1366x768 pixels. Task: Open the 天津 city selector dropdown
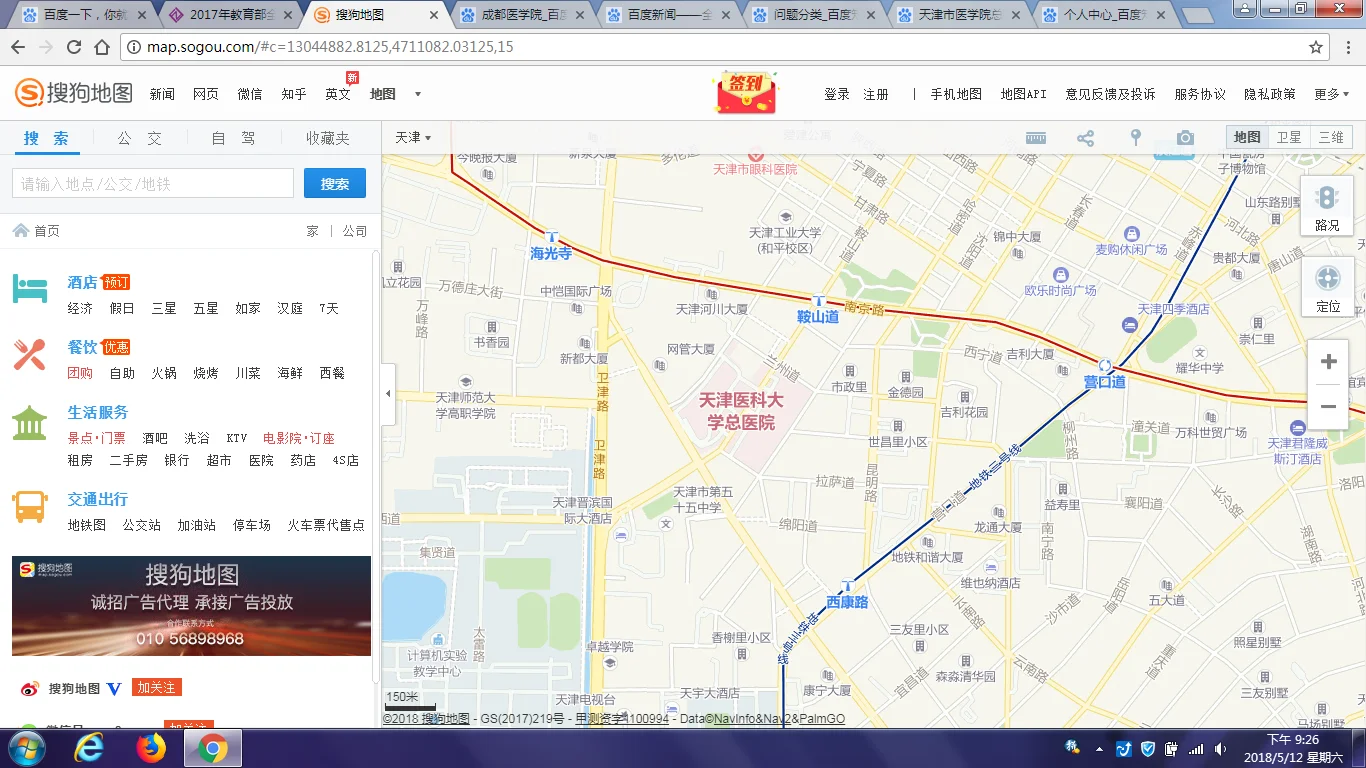412,137
